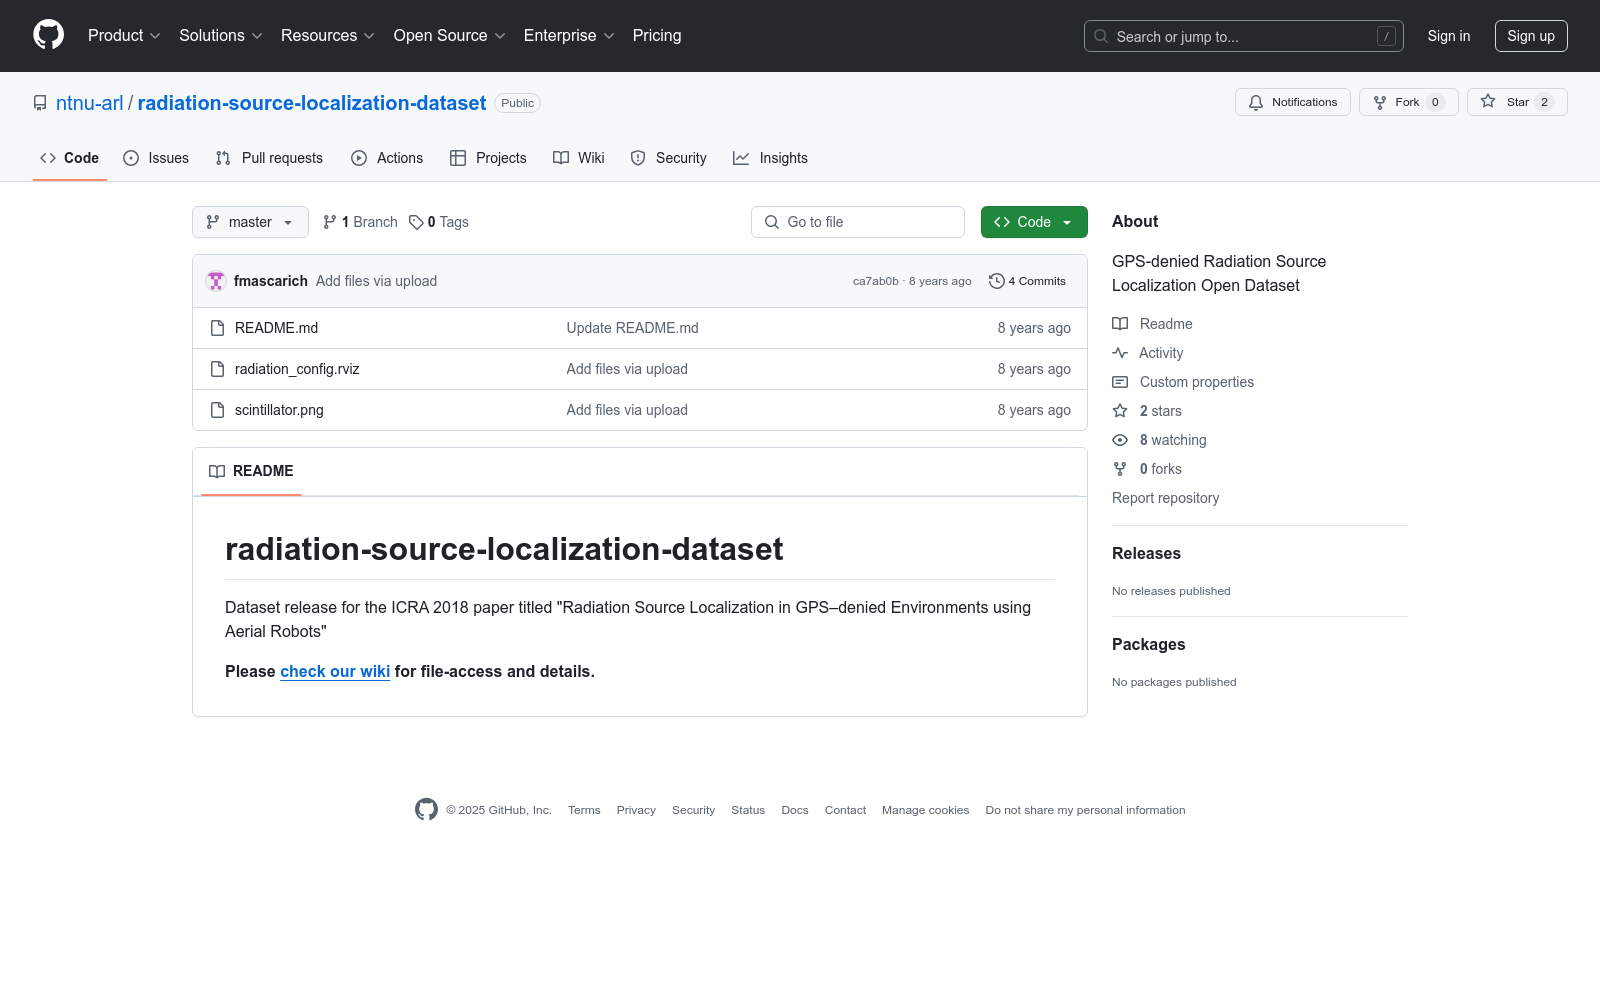Open the Wiki tab
The image size is (1600, 1000).
578,157
